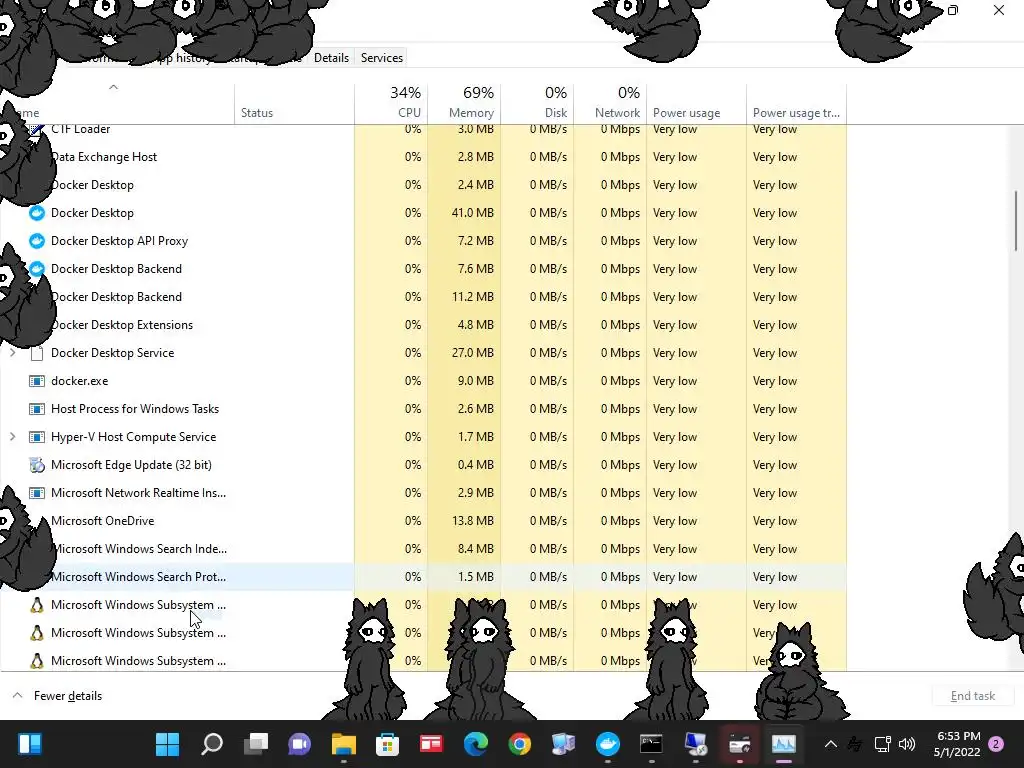1024x768 pixels.
Task: Select the Docker Desktop Extensions row
Action: coord(423,325)
